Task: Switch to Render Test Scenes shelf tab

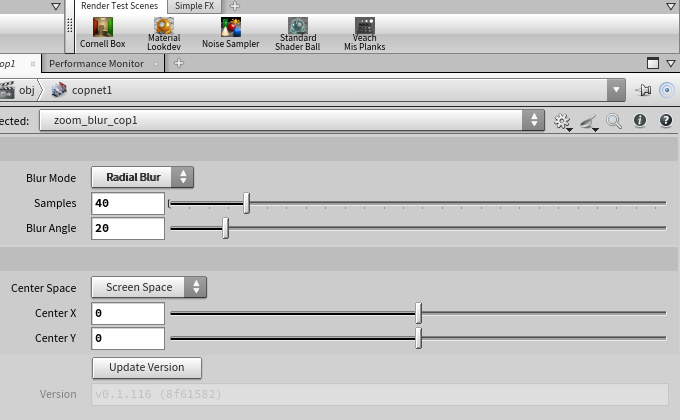Action: (119, 6)
